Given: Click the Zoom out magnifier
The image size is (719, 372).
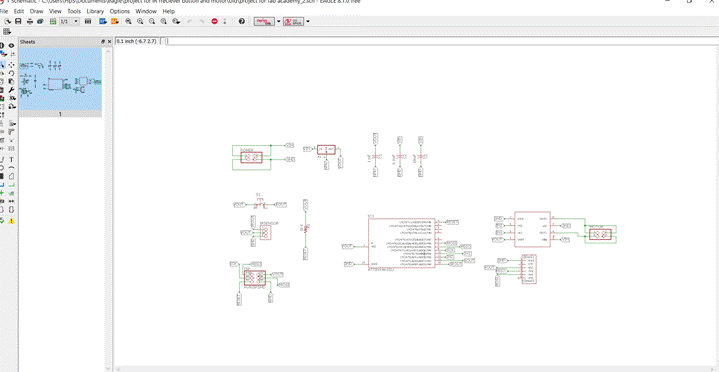Looking at the screenshot, I should (x=152, y=21).
